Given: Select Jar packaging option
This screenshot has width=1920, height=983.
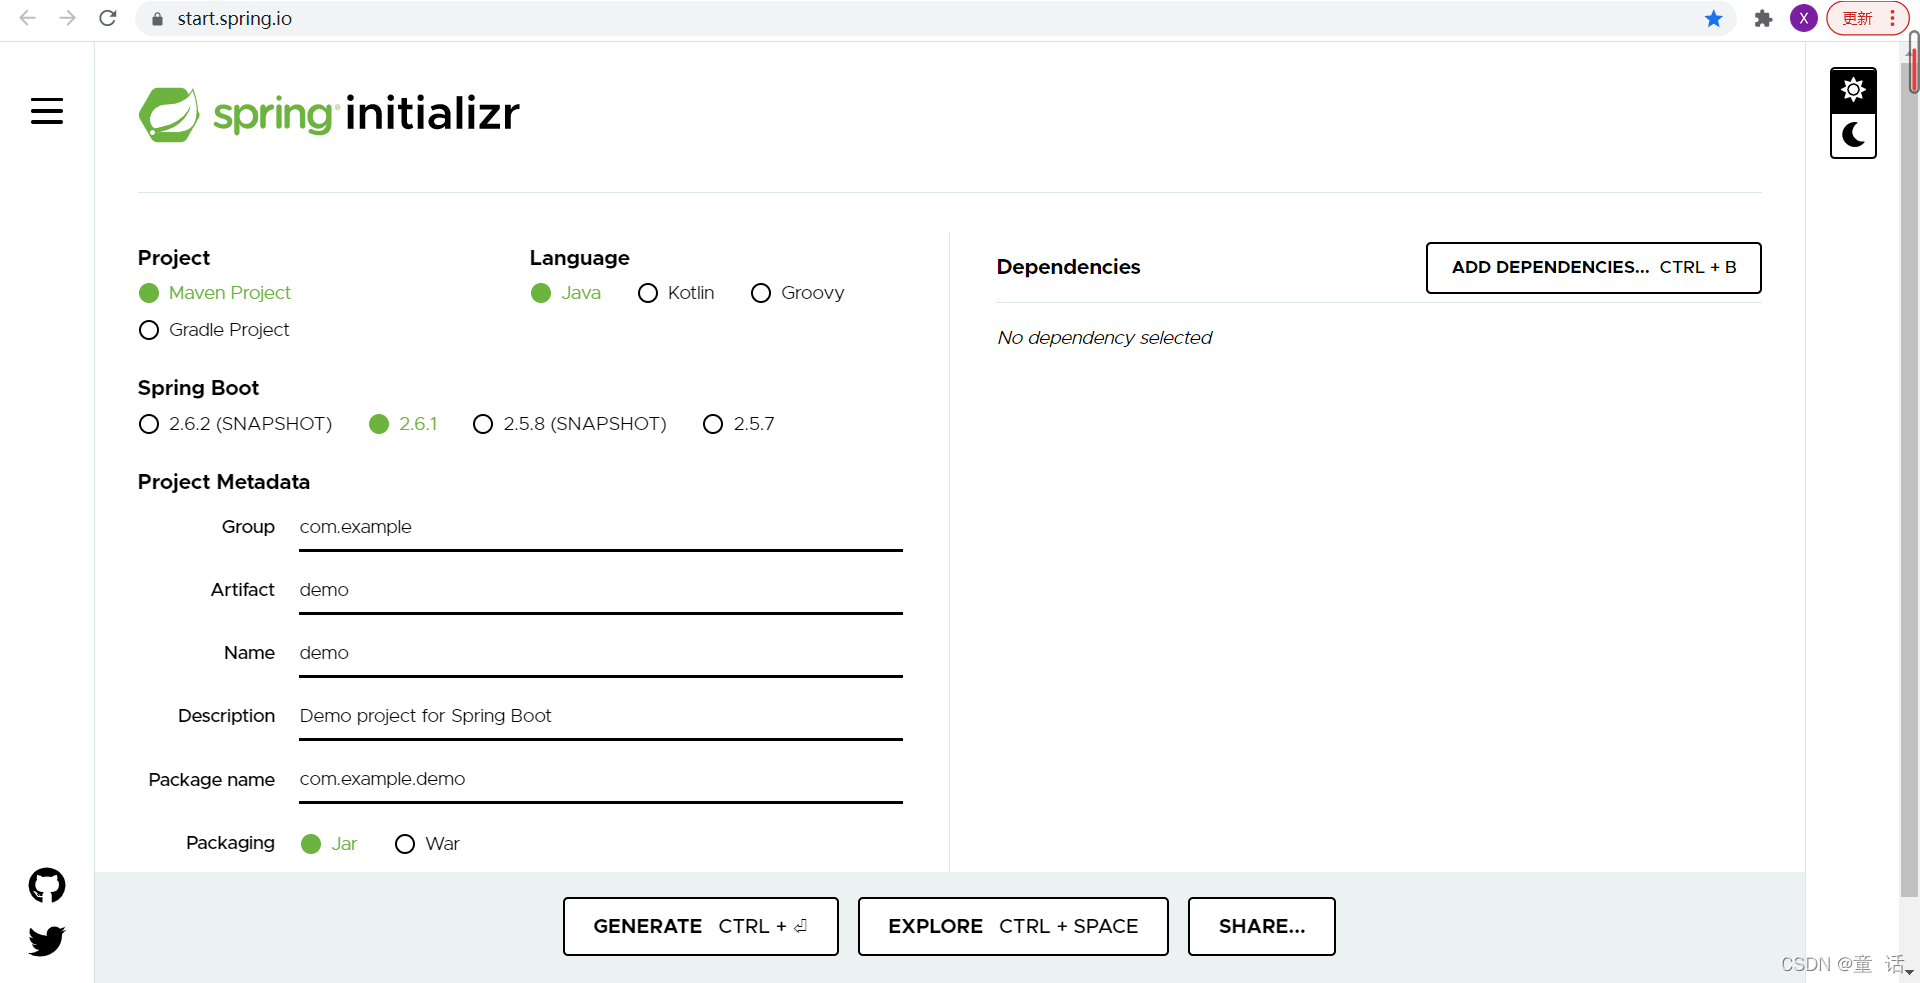Looking at the screenshot, I should click(329, 844).
